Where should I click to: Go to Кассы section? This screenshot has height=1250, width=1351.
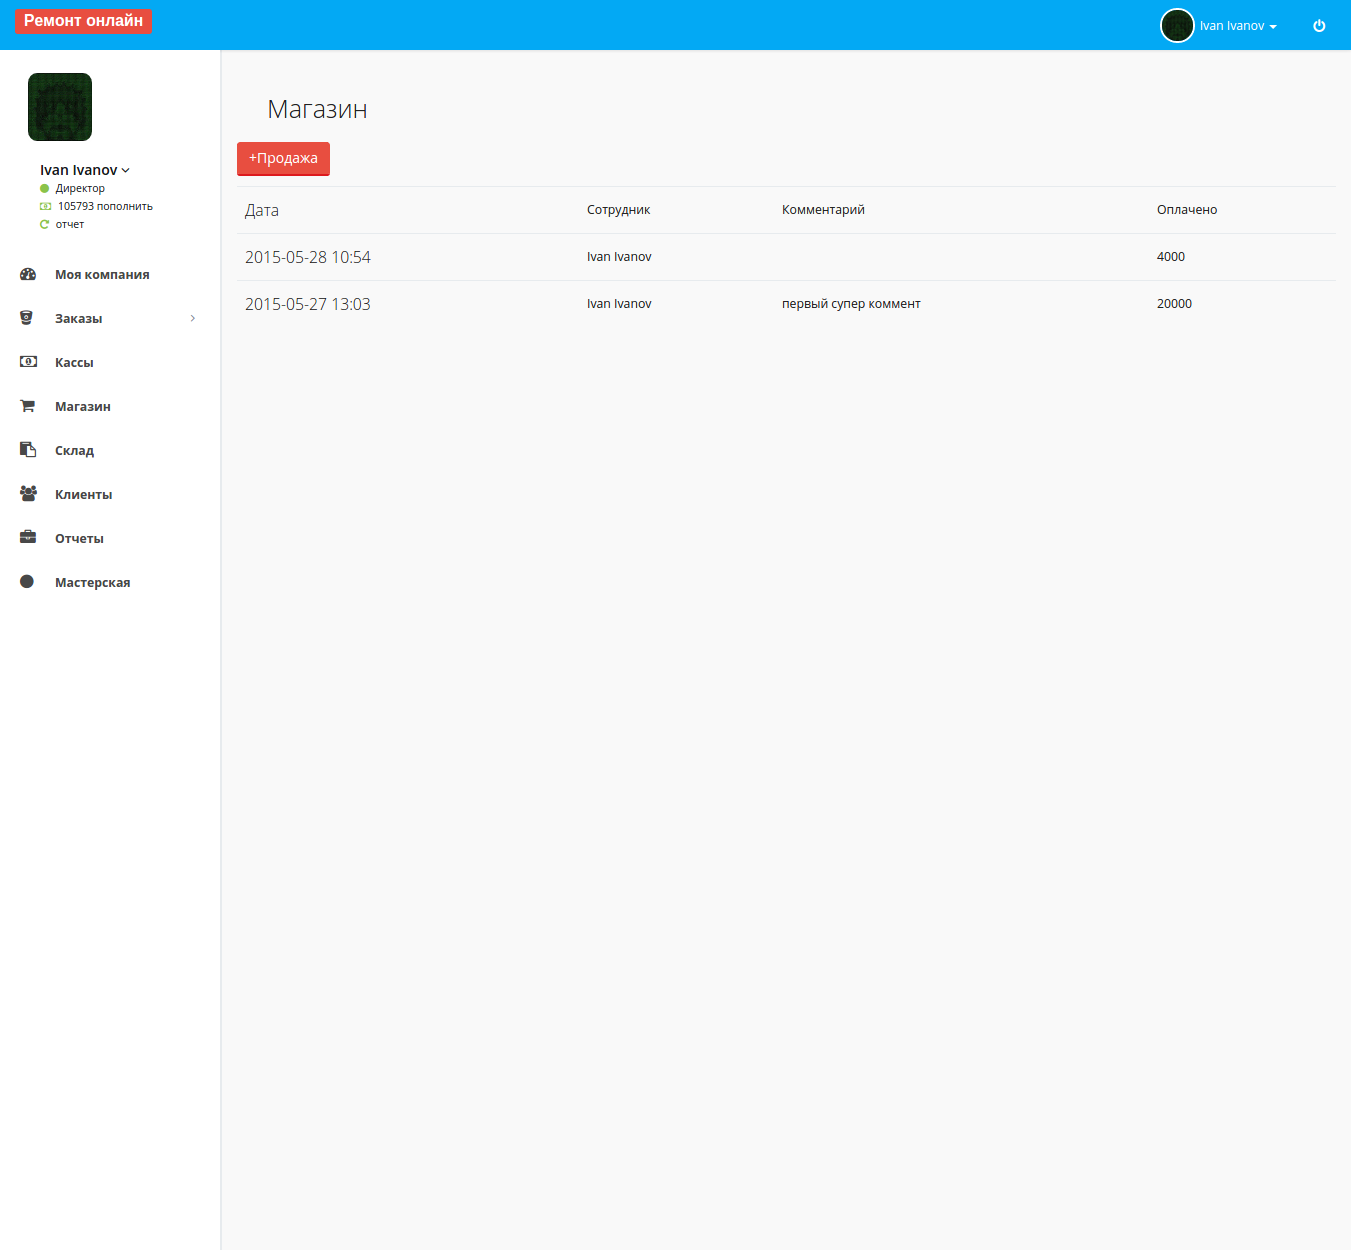(x=74, y=362)
